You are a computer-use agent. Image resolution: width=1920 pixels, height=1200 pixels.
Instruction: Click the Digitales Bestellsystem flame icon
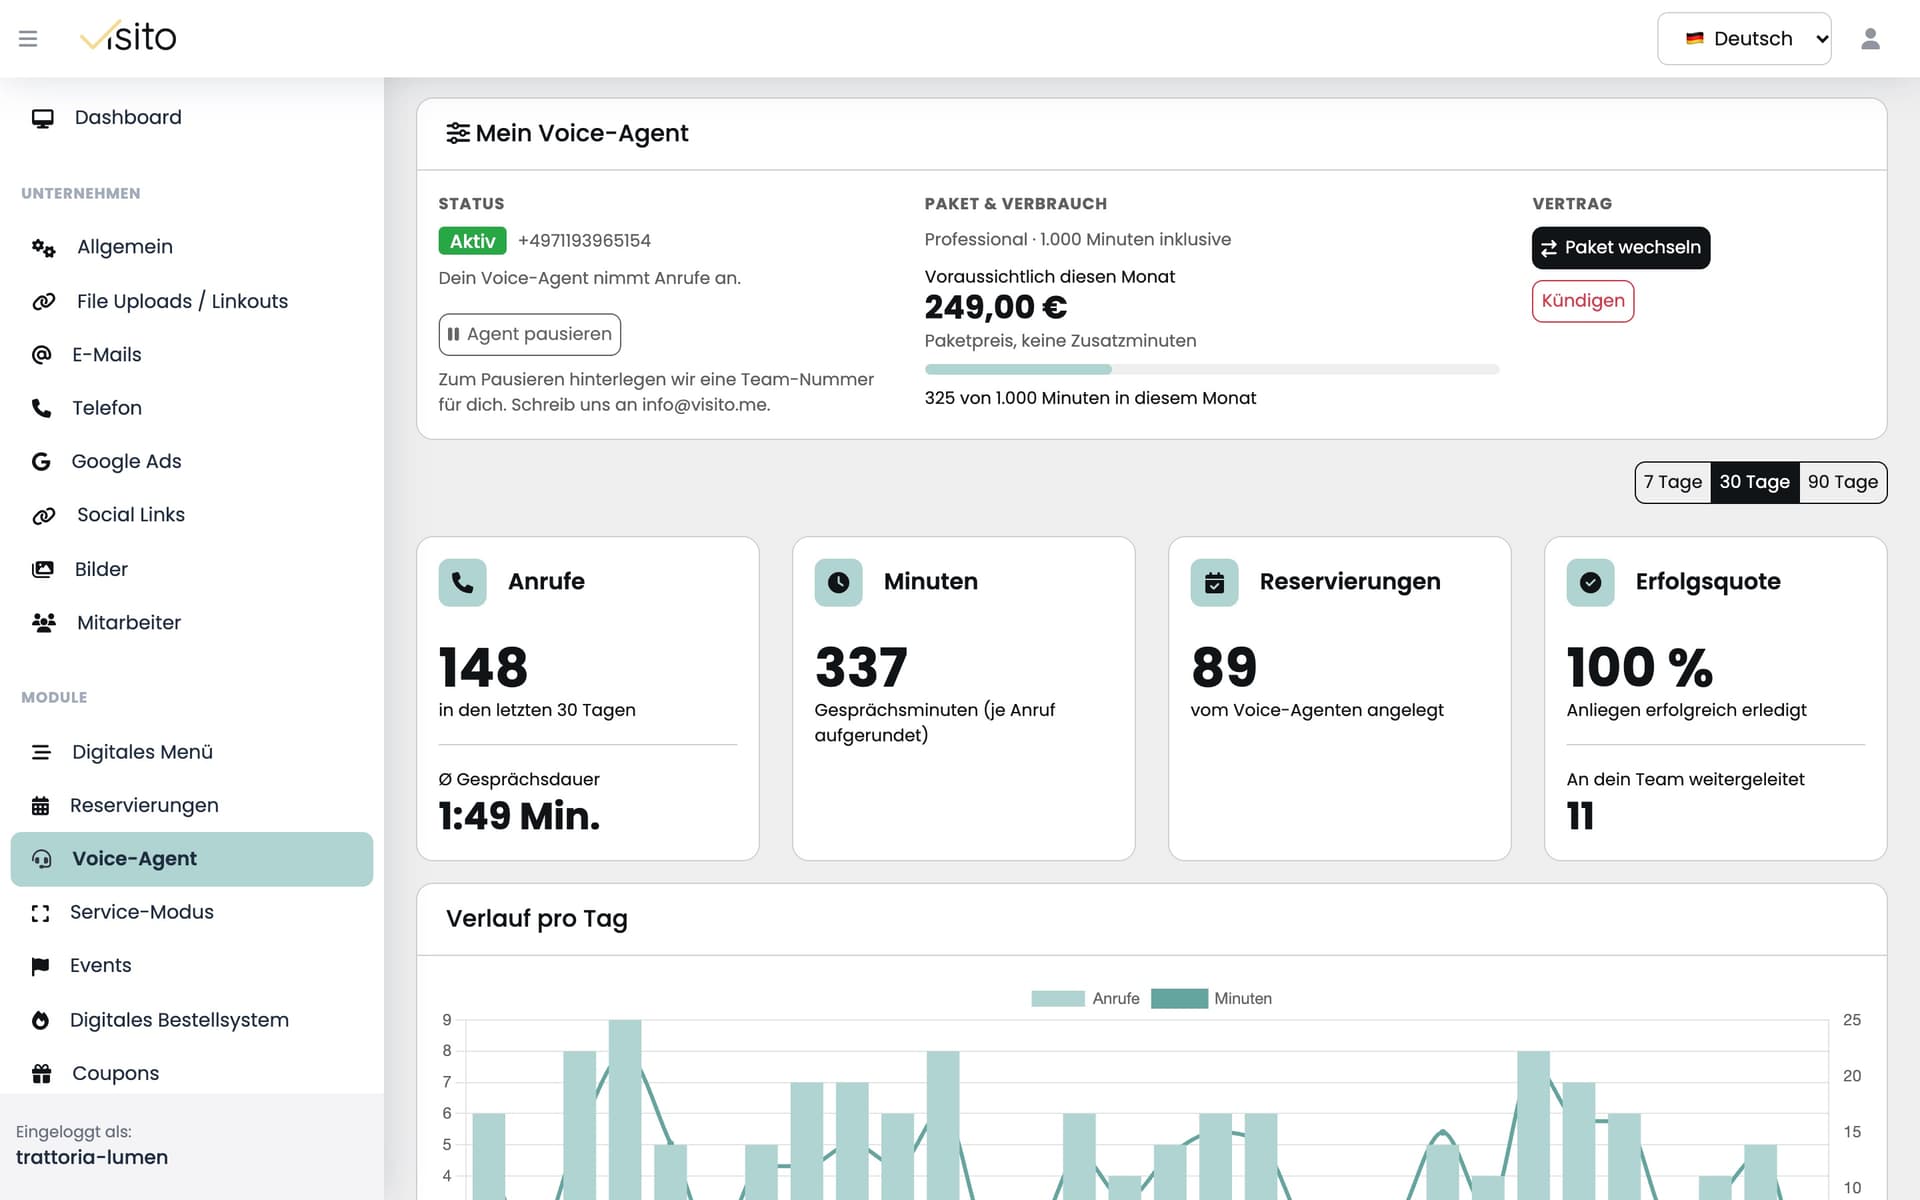[x=40, y=1020]
